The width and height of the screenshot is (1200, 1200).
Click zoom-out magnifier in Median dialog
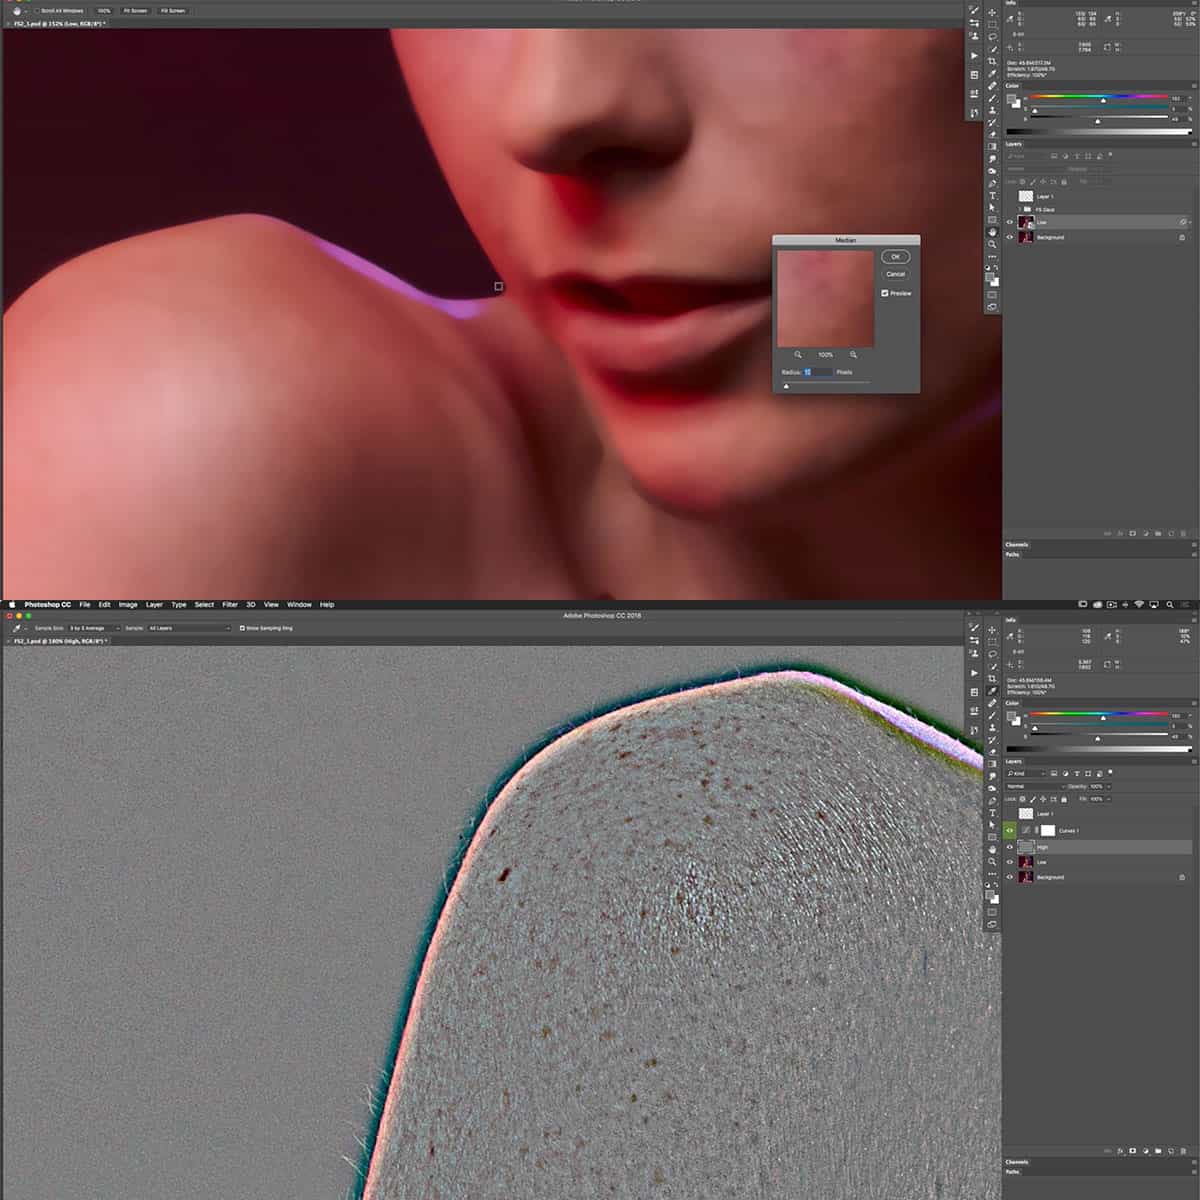[x=798, y=354]
